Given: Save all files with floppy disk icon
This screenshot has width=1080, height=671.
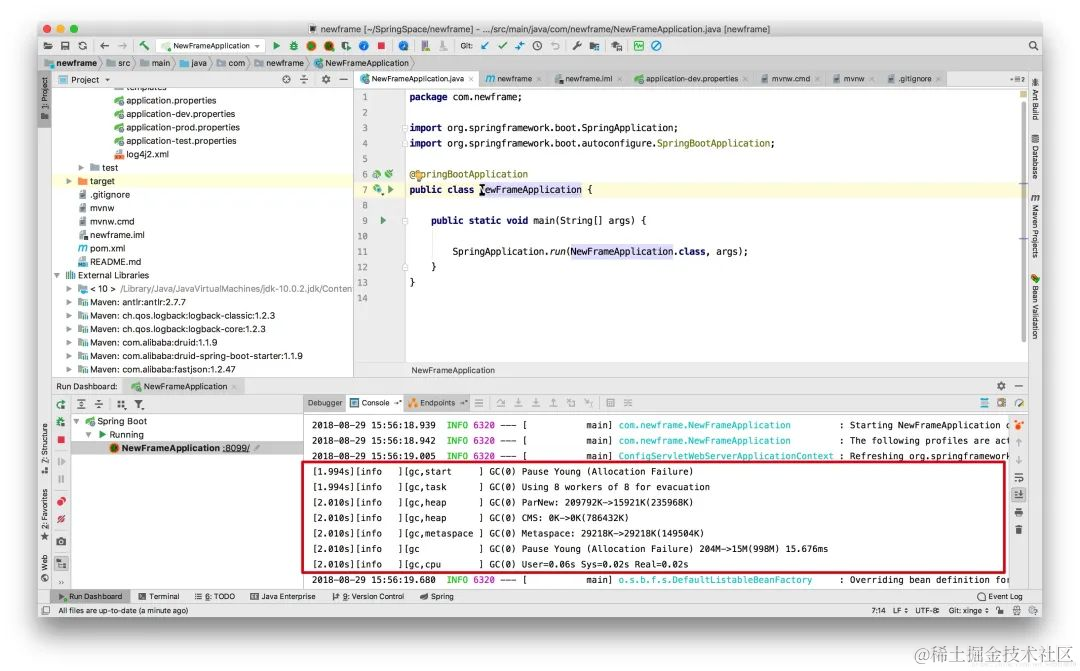Looking at the screenshot, I should click(x=65, y=45).
